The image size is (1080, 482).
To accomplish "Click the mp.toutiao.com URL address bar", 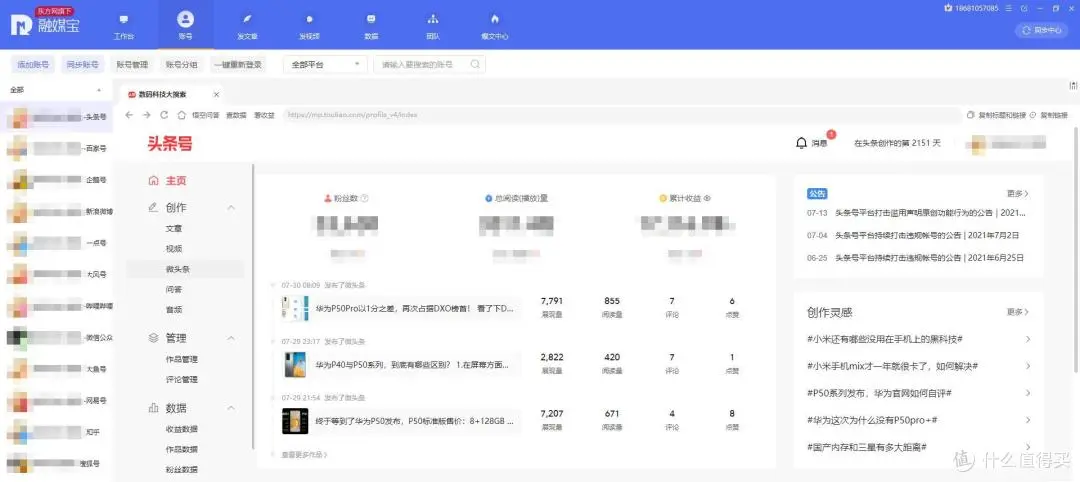I will point(622,115).
